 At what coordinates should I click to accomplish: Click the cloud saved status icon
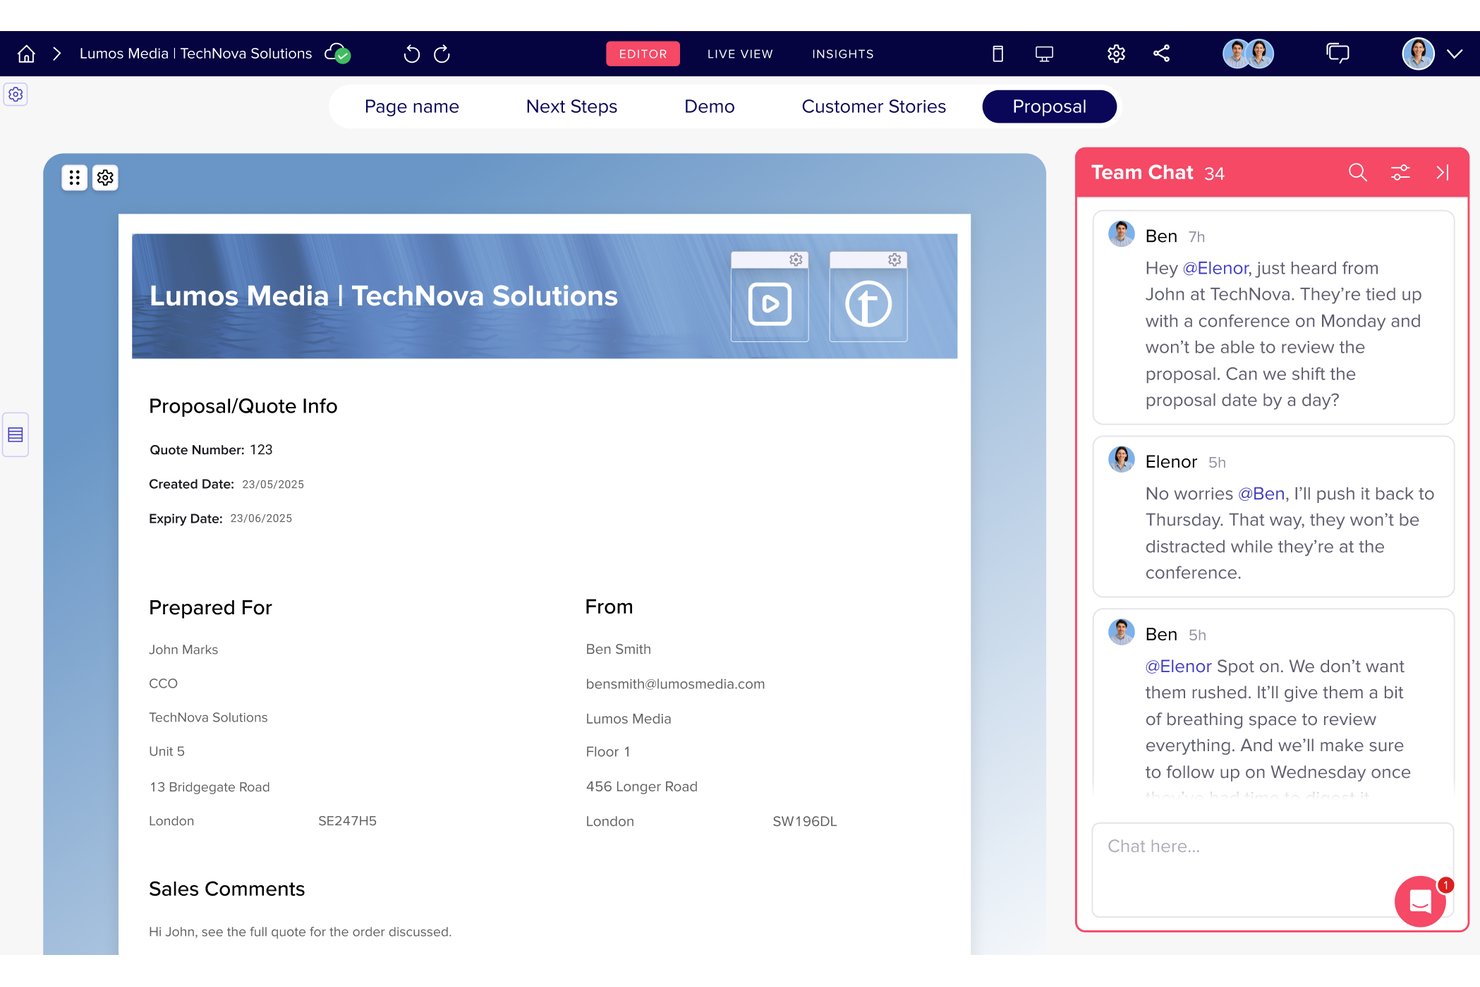tap(338, 53)
